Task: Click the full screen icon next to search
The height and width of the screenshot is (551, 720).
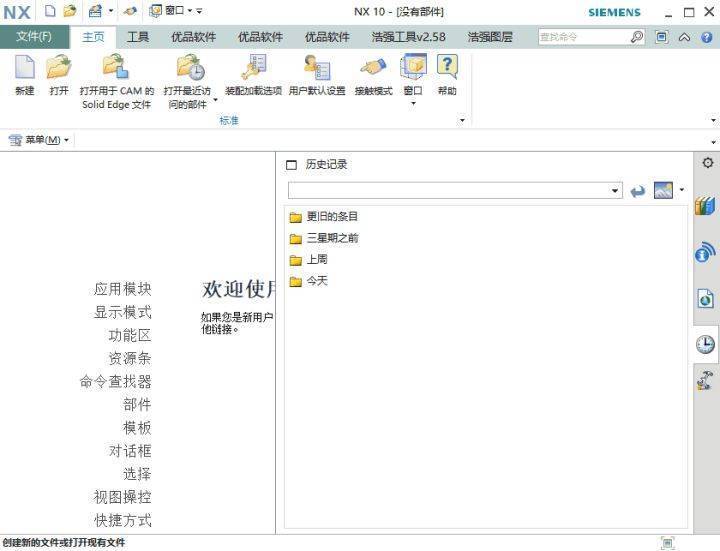Action: (662, 37)
